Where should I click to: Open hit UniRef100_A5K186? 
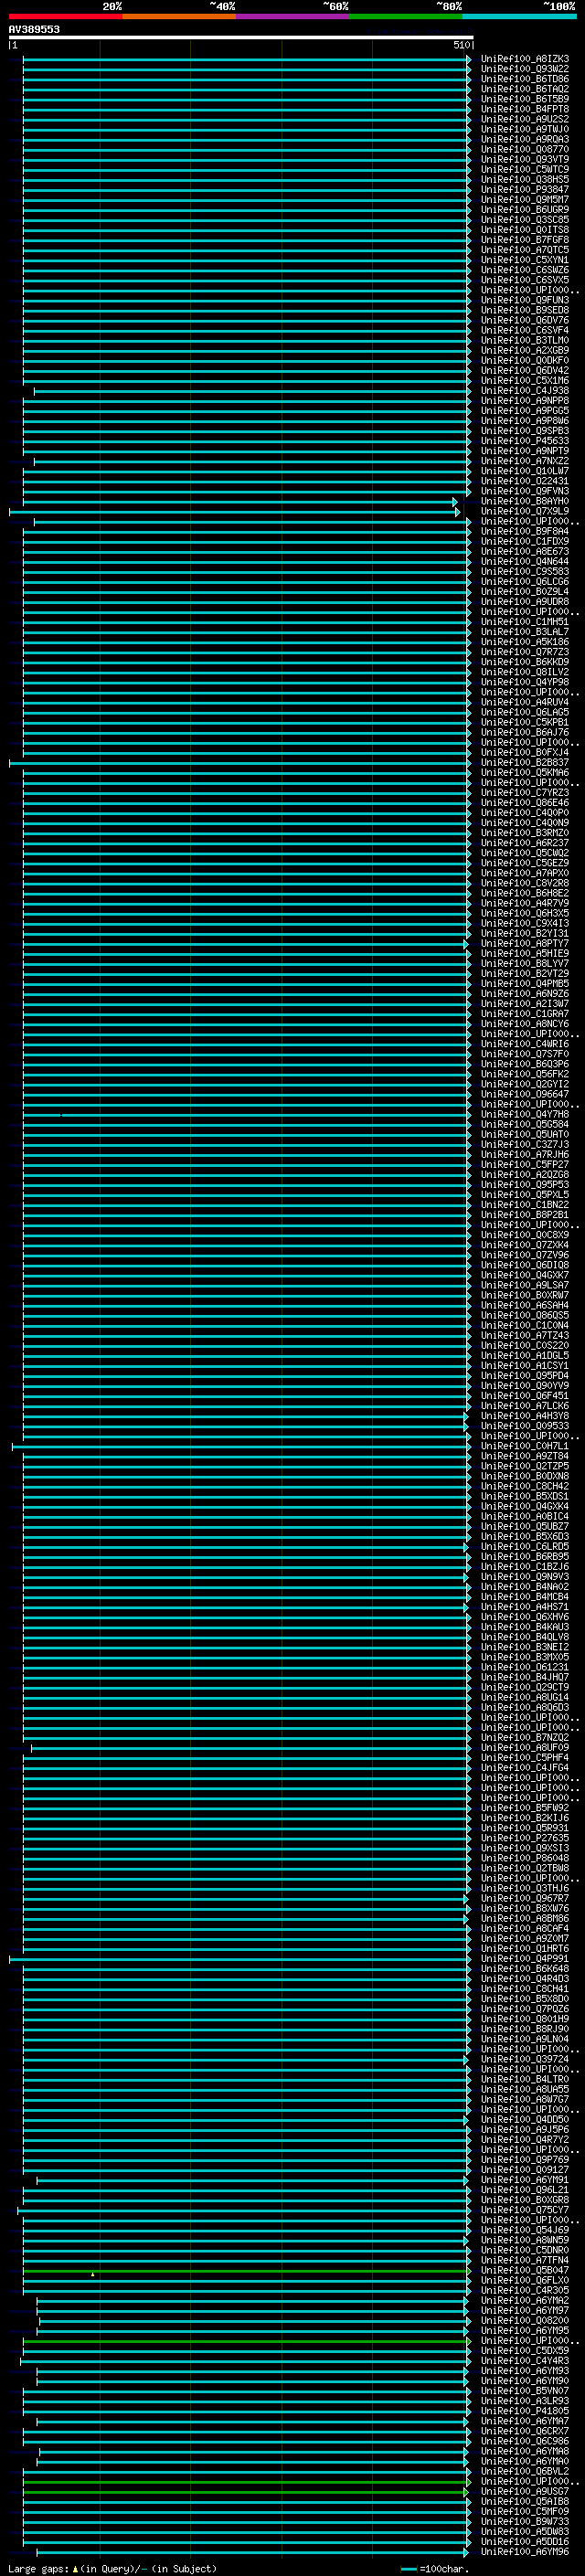524,642
